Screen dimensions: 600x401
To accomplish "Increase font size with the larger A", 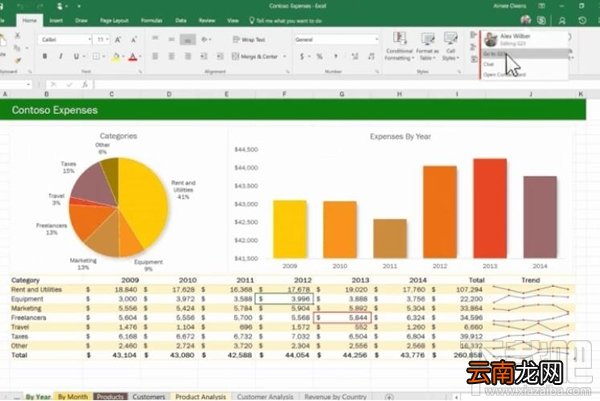I will [118, 39].
